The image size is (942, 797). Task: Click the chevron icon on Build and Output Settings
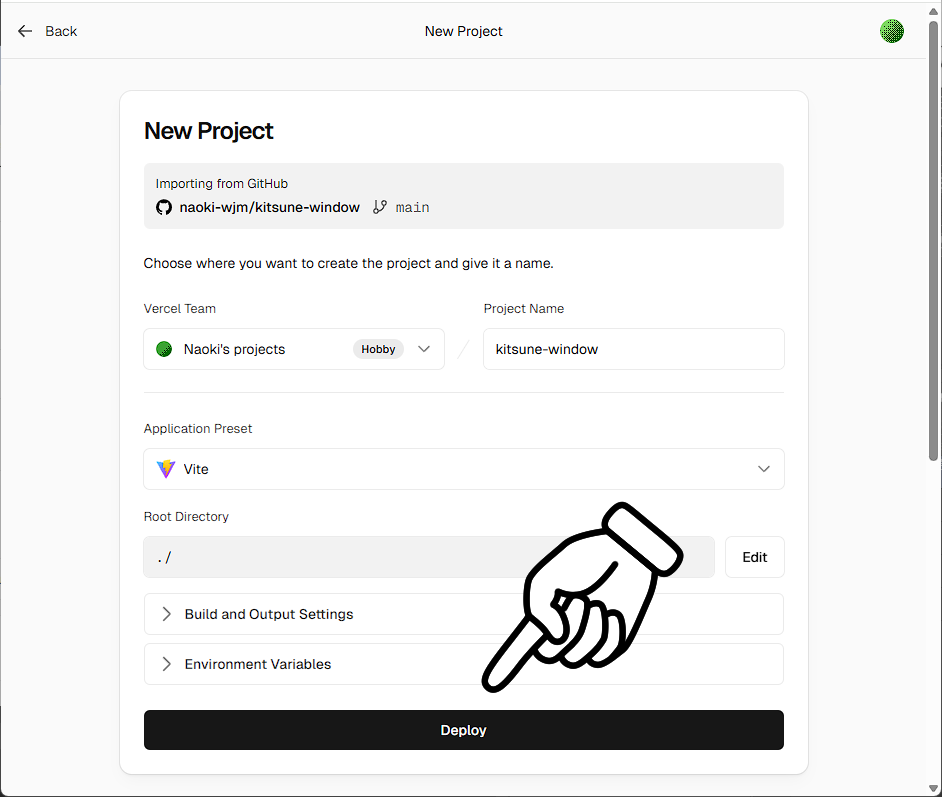[165, 614]
